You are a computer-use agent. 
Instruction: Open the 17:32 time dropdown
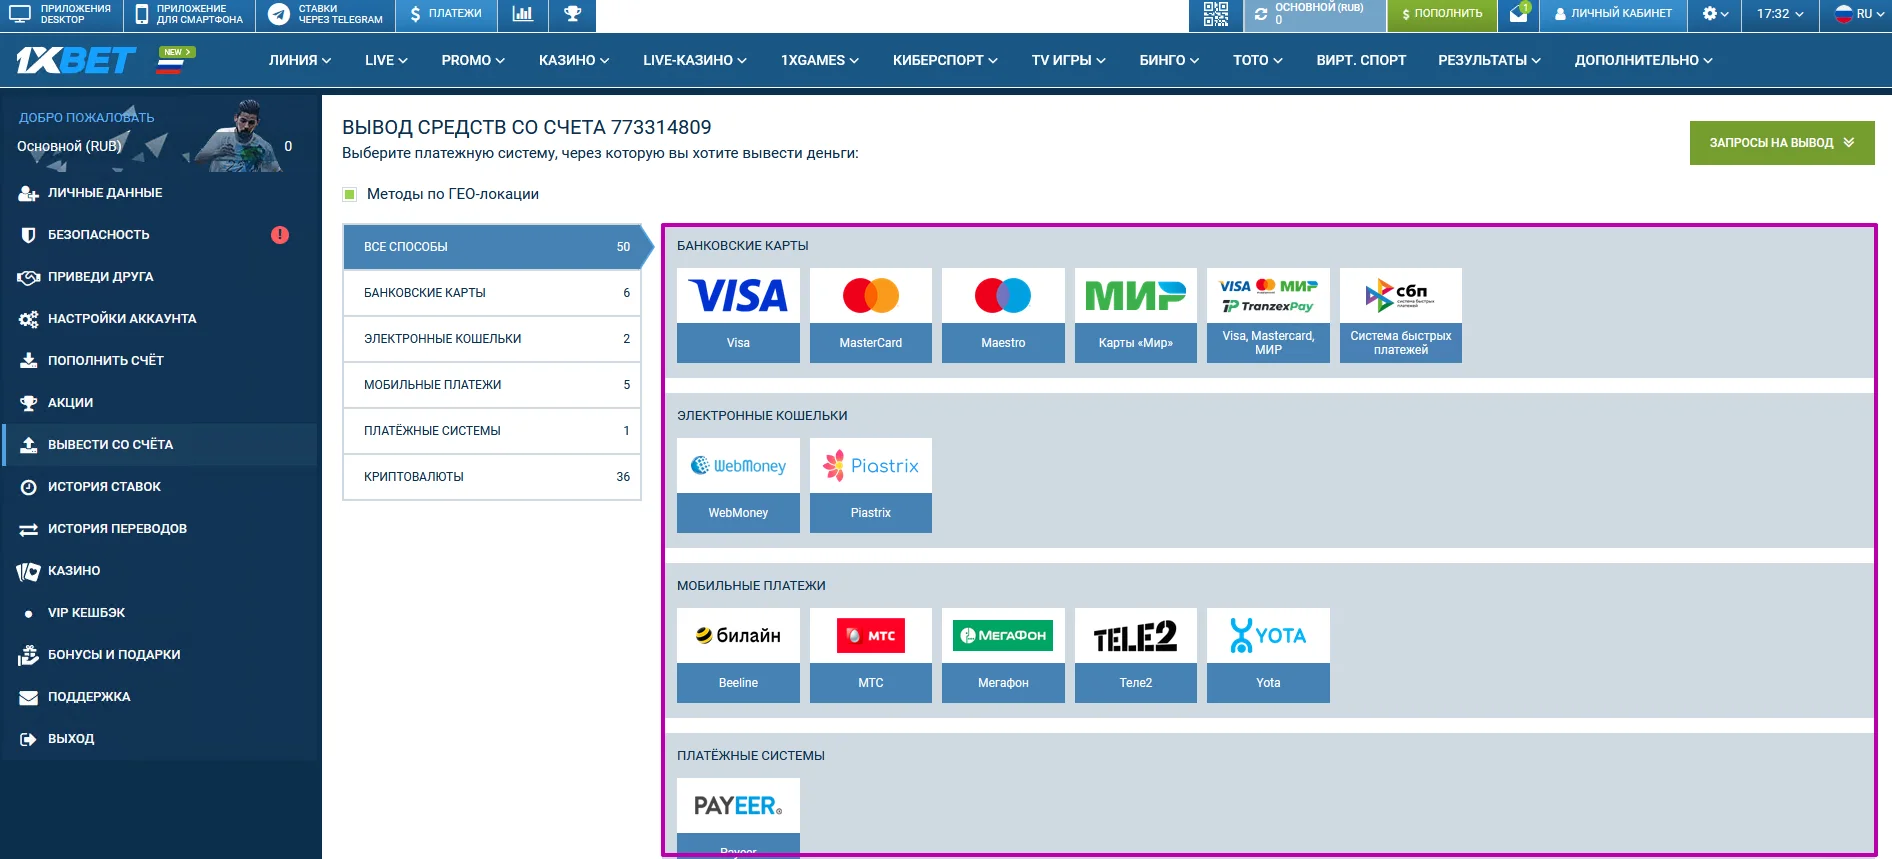[1780, 14]
